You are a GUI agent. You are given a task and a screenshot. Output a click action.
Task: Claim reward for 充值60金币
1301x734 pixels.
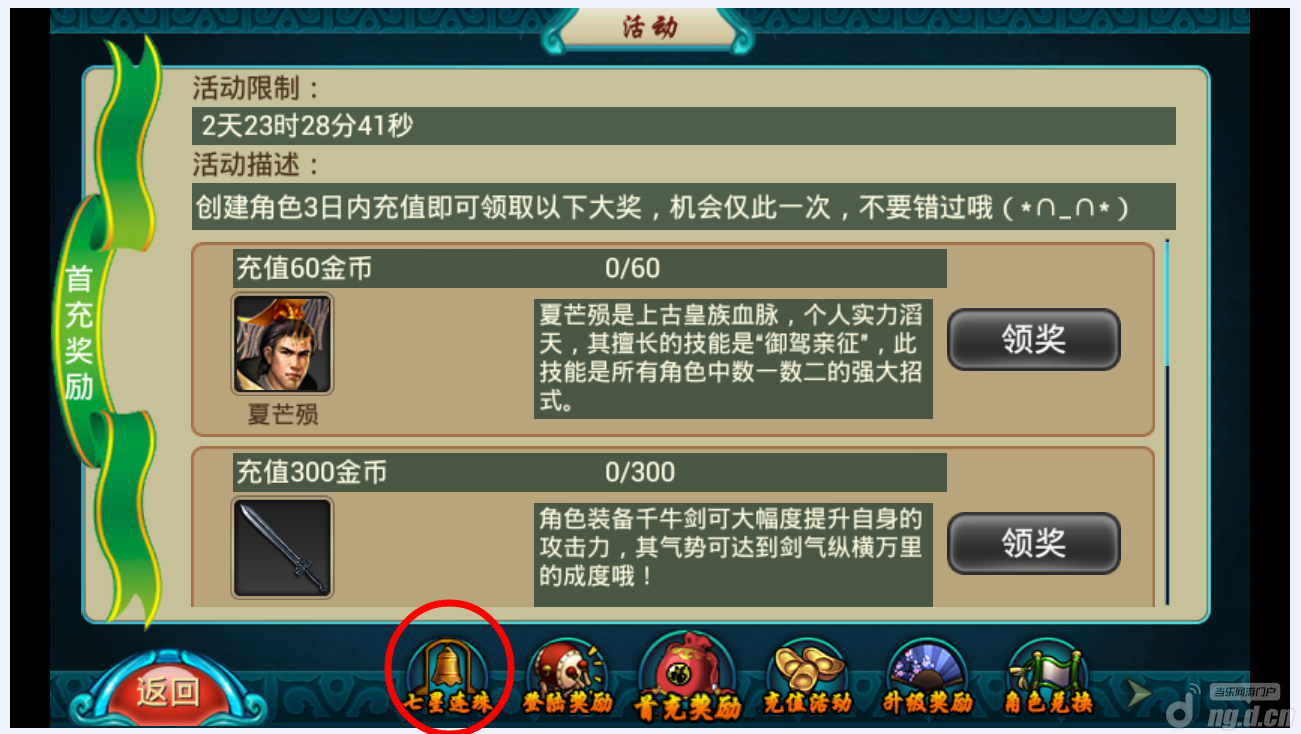tap(1034, 340)
